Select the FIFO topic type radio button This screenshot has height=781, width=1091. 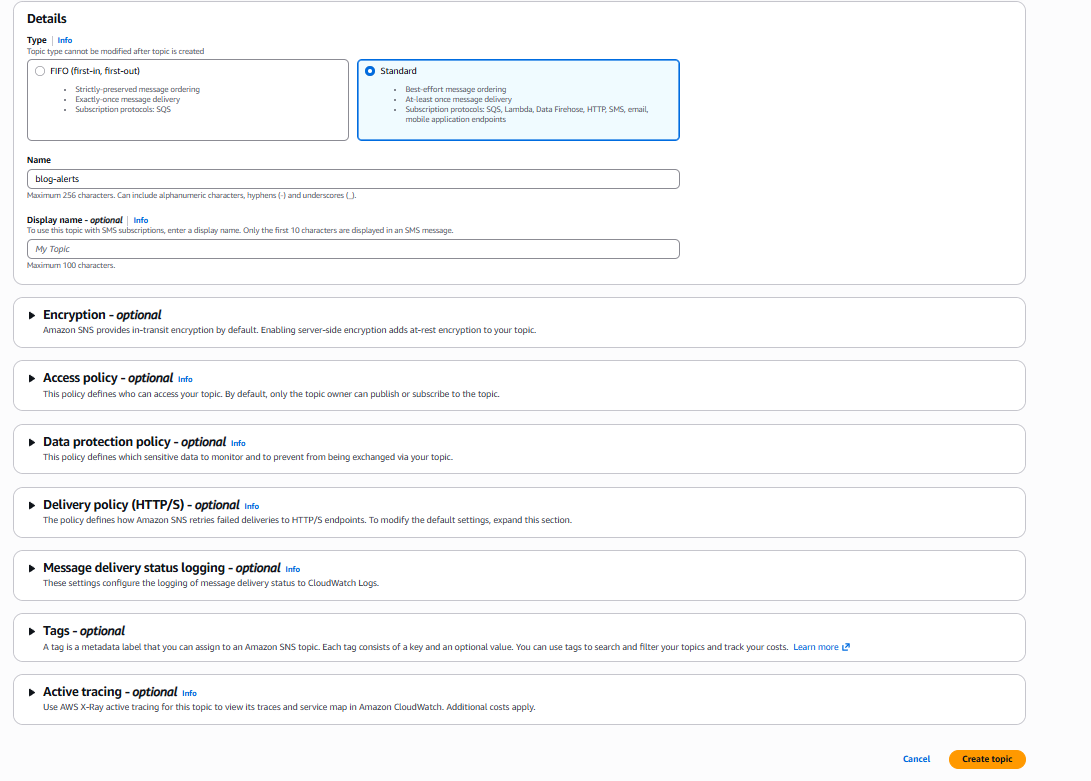click(40, 70)
